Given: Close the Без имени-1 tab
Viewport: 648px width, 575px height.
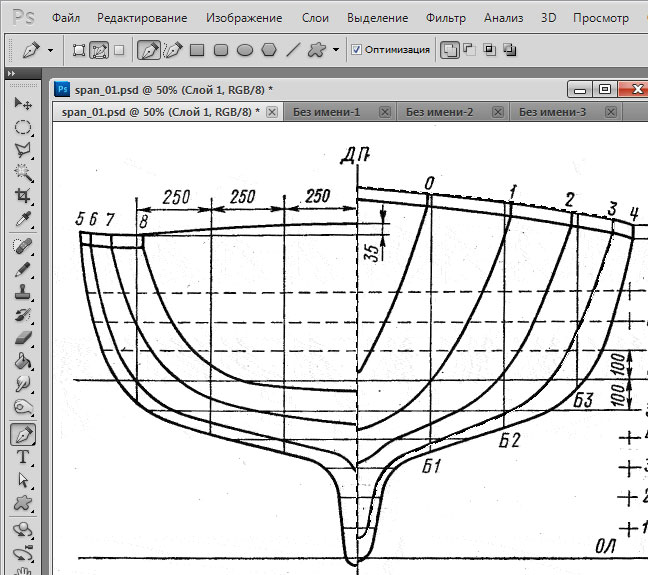Looking at the screenshot, I should point(384,111).
